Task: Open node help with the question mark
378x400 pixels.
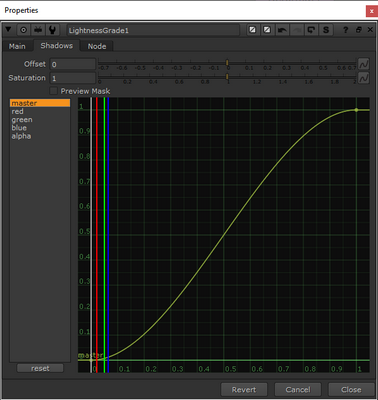Action: coord(346,30)
